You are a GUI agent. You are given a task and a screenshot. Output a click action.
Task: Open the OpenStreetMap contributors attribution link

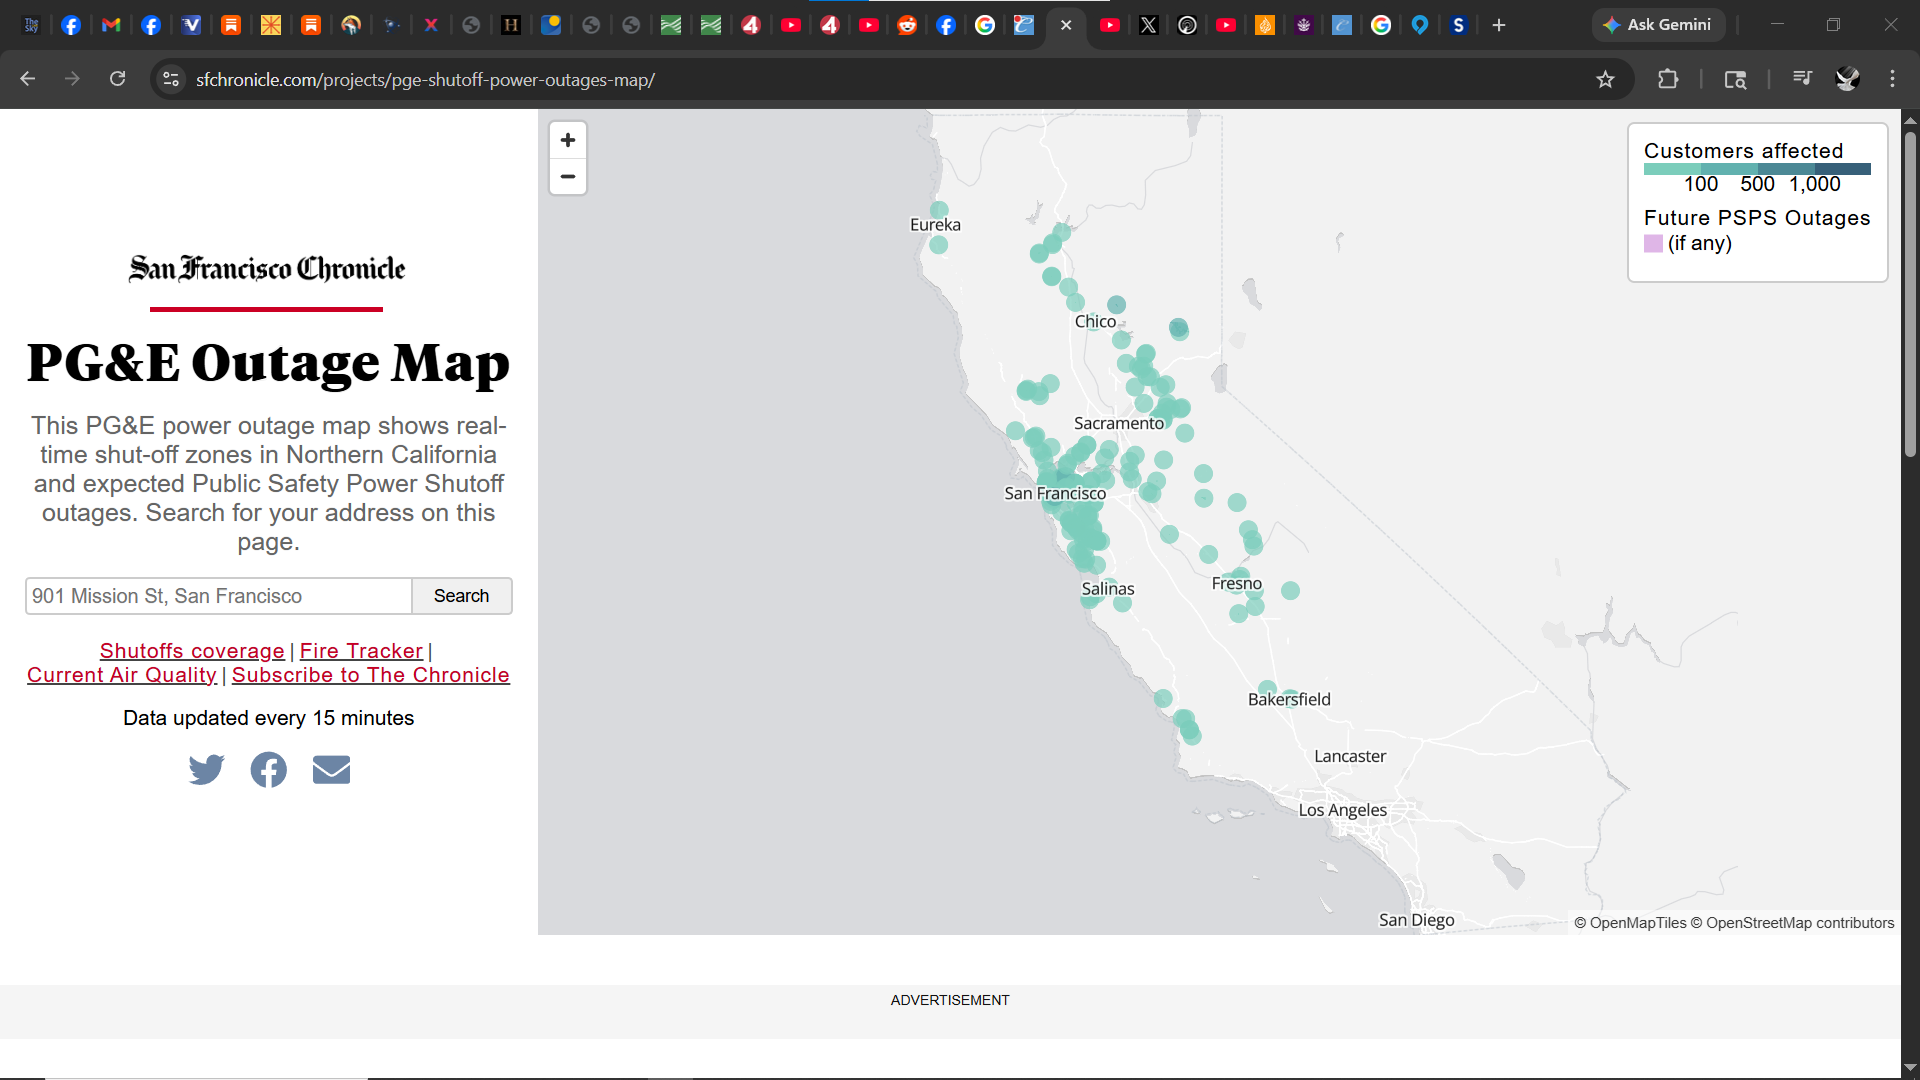[1792, 923]
